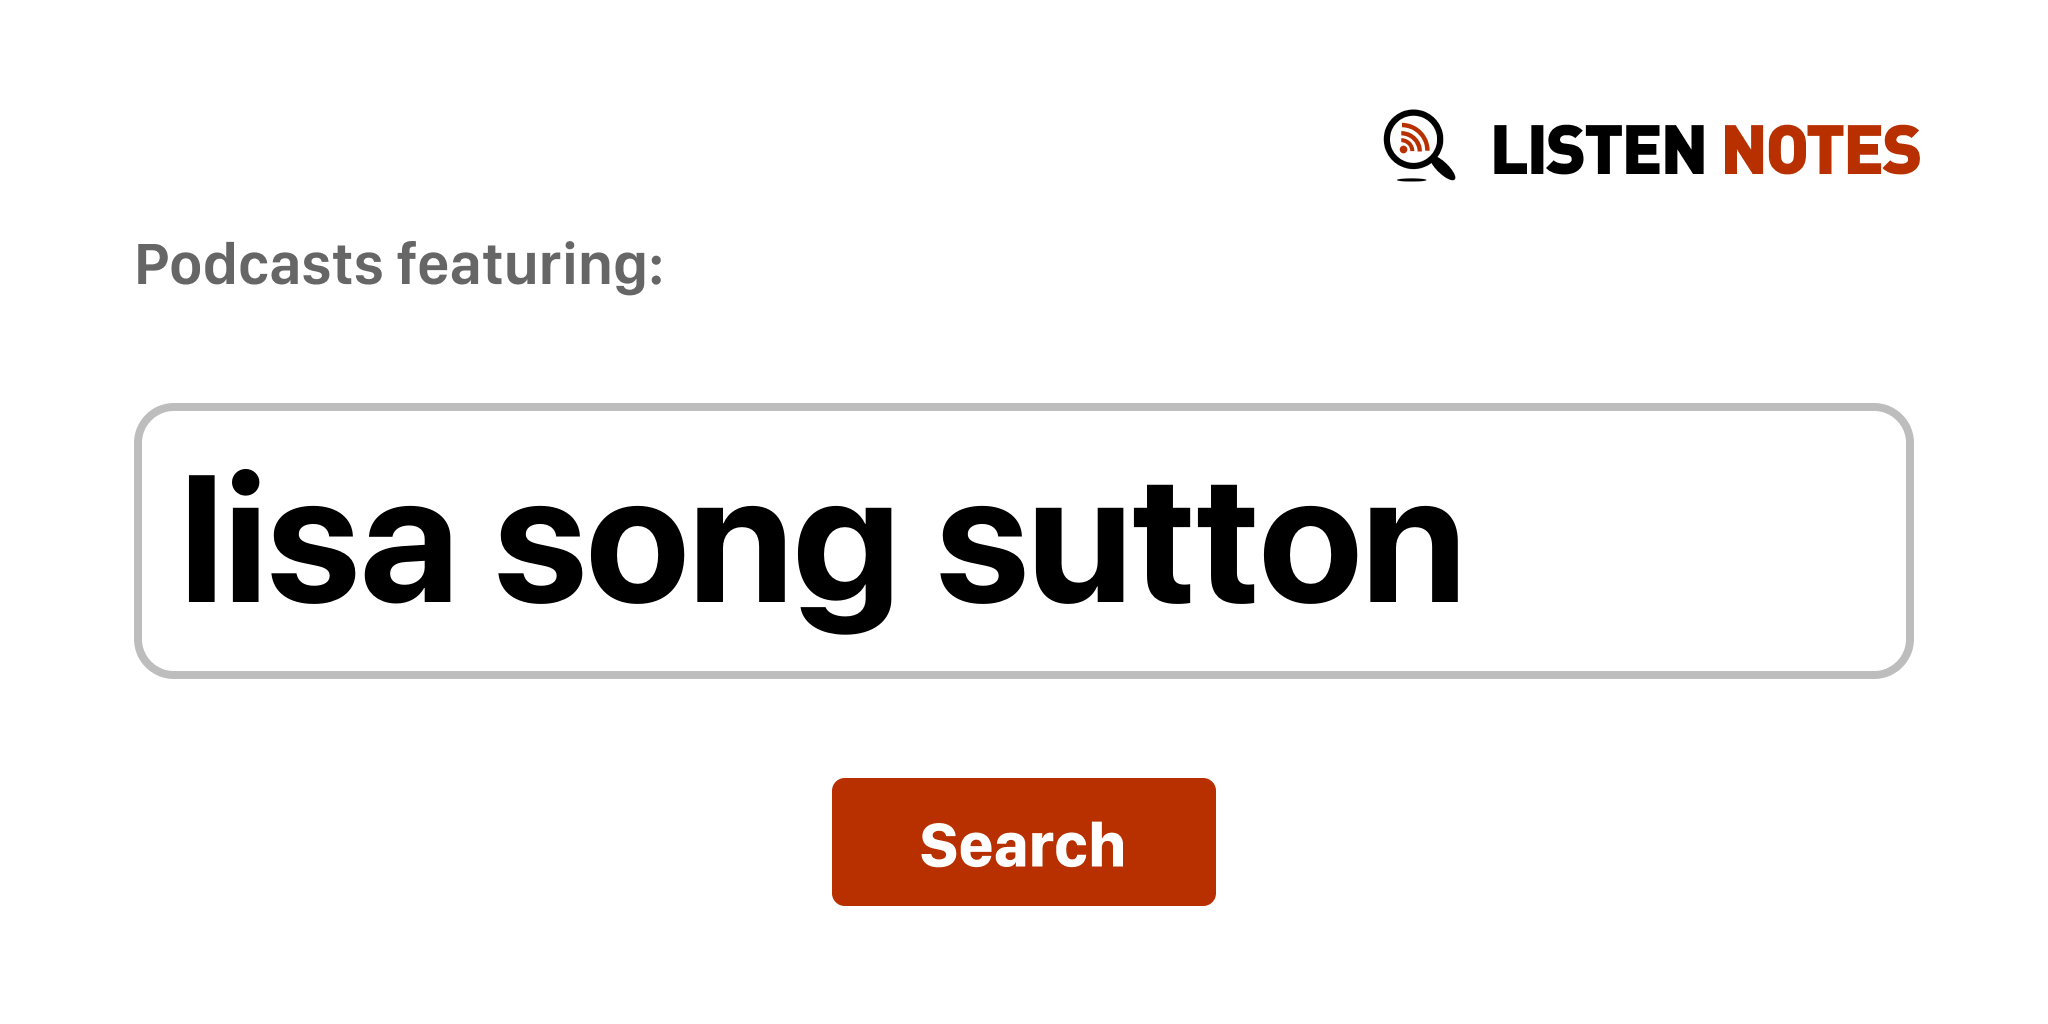Screen dimensions: 2048x1024
Task: Place cursor after "sutton" in the search field
Action: 1466,541
